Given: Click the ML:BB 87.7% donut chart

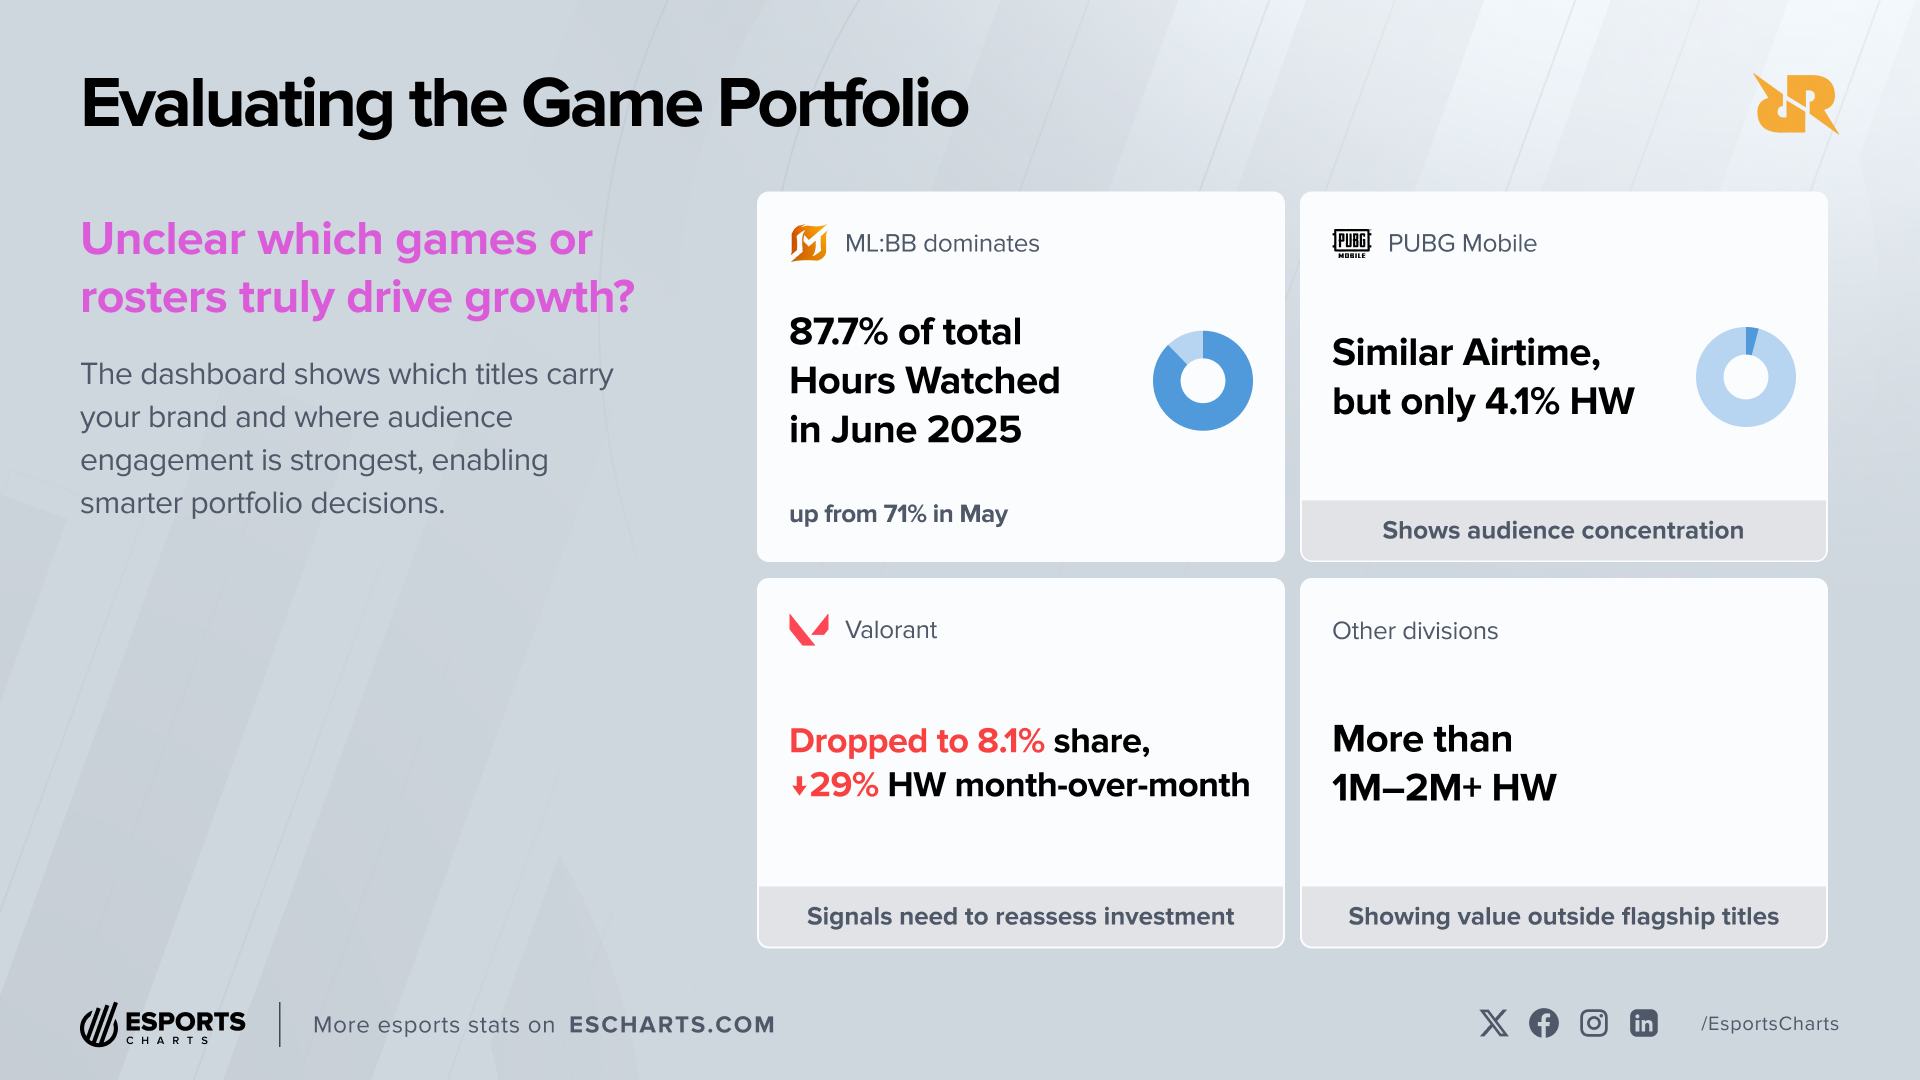Looking at the screenshot, I should coord(1202,381).
